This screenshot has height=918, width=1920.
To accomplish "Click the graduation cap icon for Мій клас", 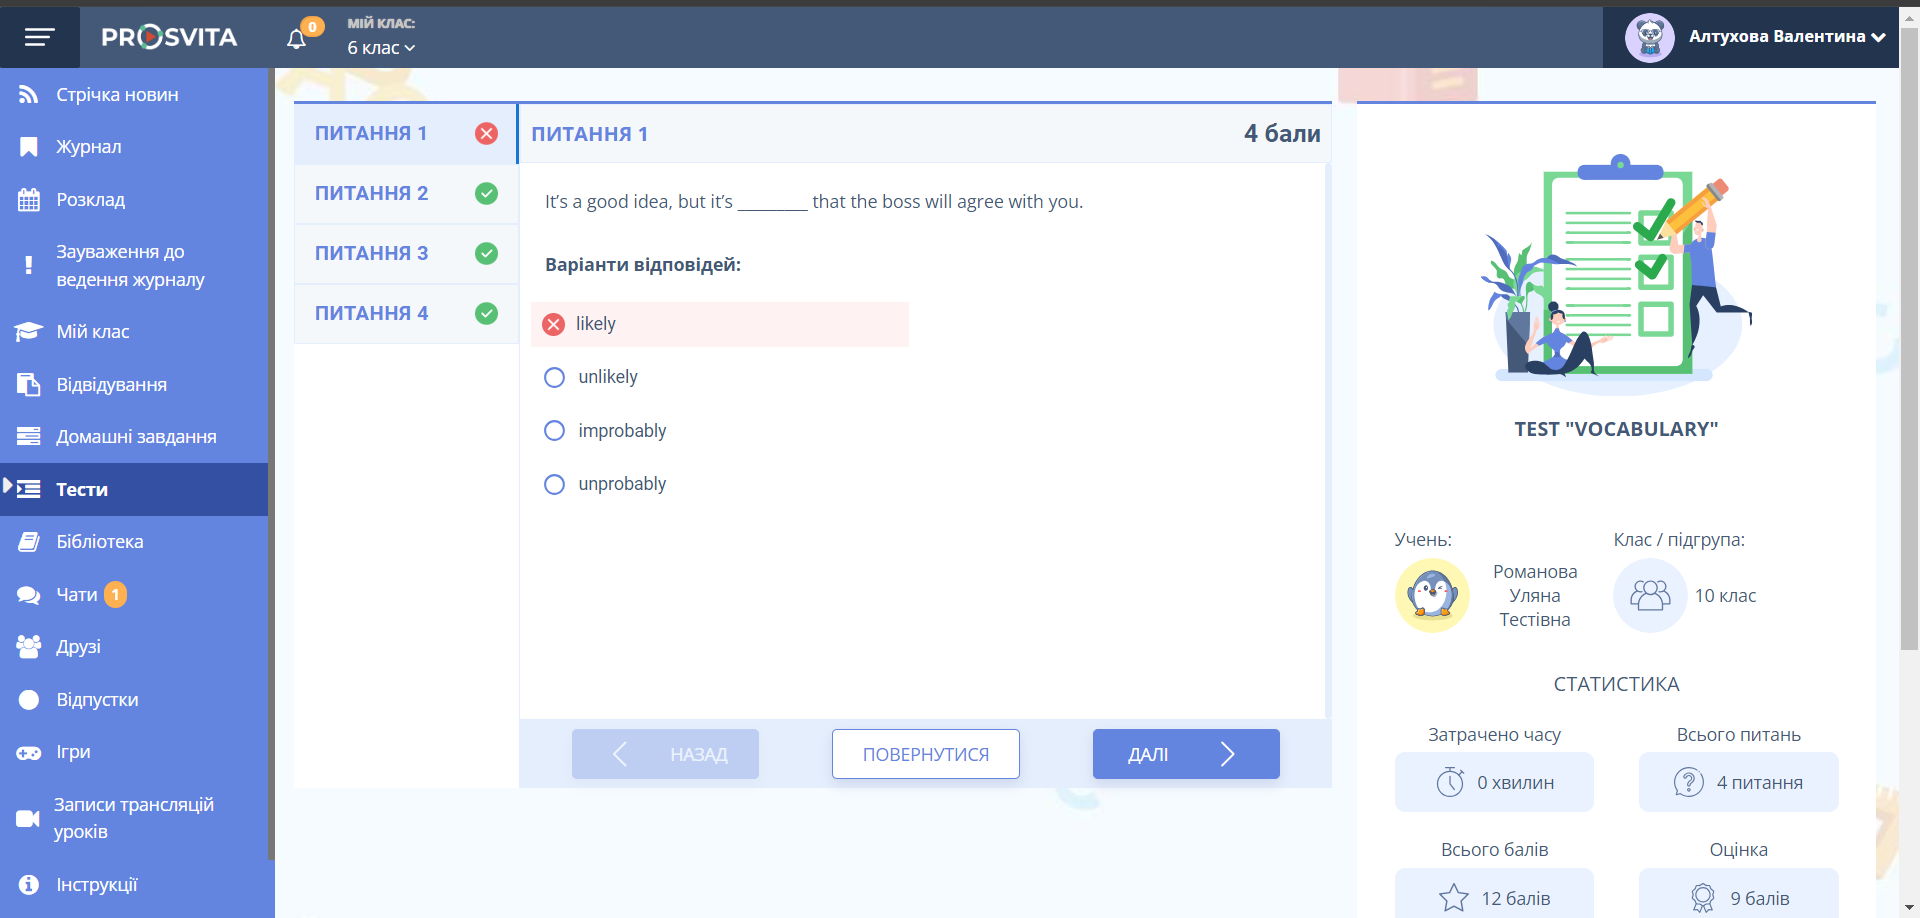I will [28, 332].
